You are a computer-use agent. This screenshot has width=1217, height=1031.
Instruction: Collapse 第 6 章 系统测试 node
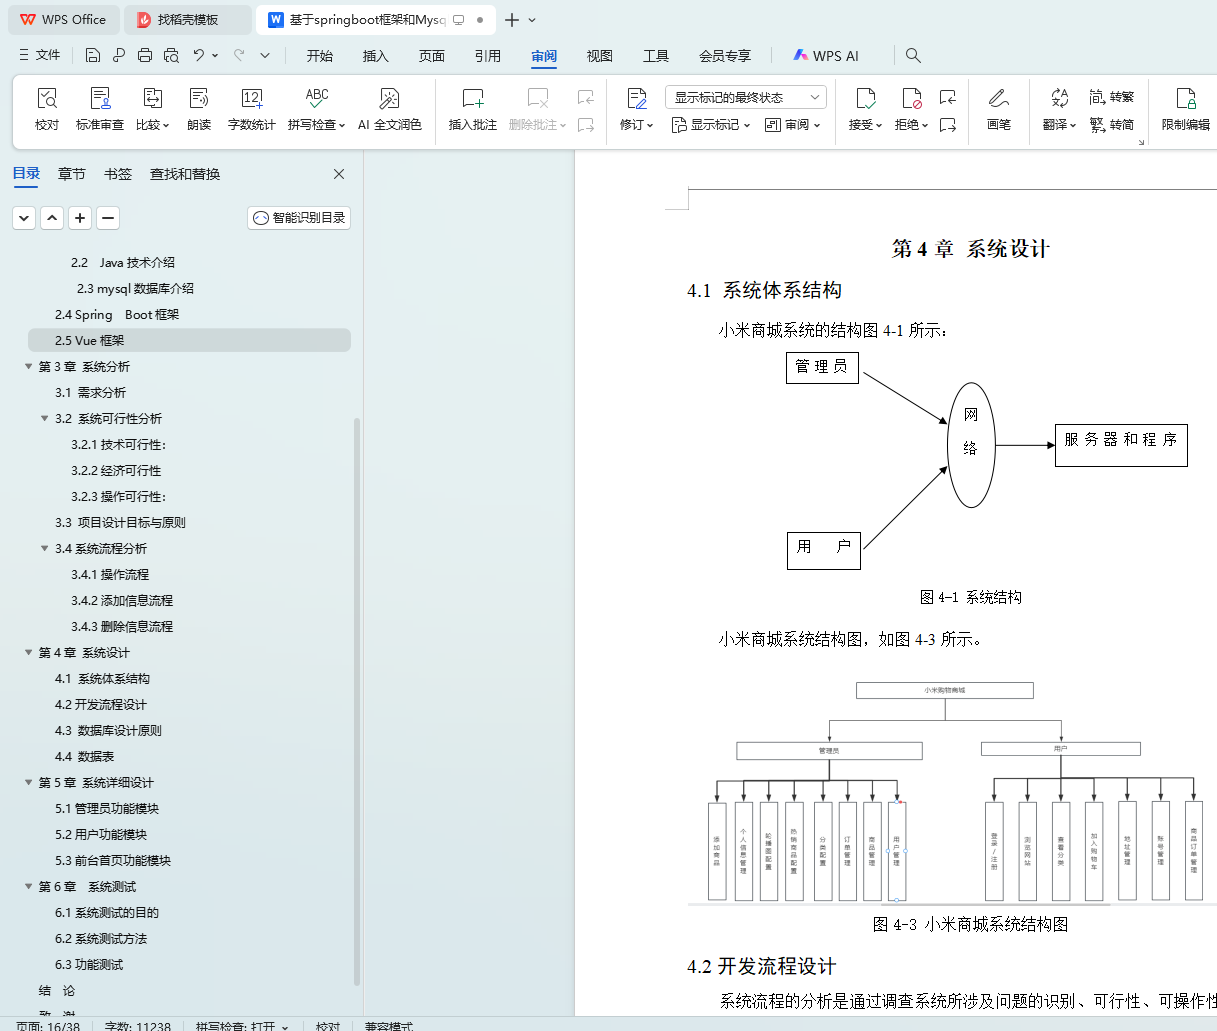29,887
